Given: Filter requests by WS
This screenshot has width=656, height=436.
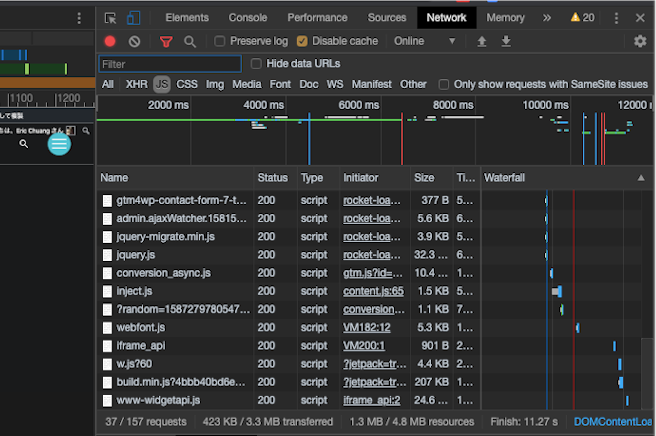Looking at the screenshot, I should coord(335,85).
